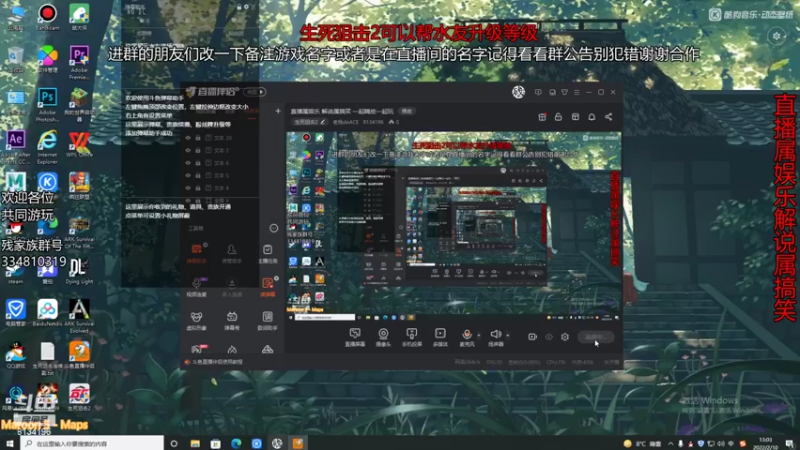This screenshot has height=450, width=800.
Task: Open the hamburger menu in title bar
Action: click(577, 92)
